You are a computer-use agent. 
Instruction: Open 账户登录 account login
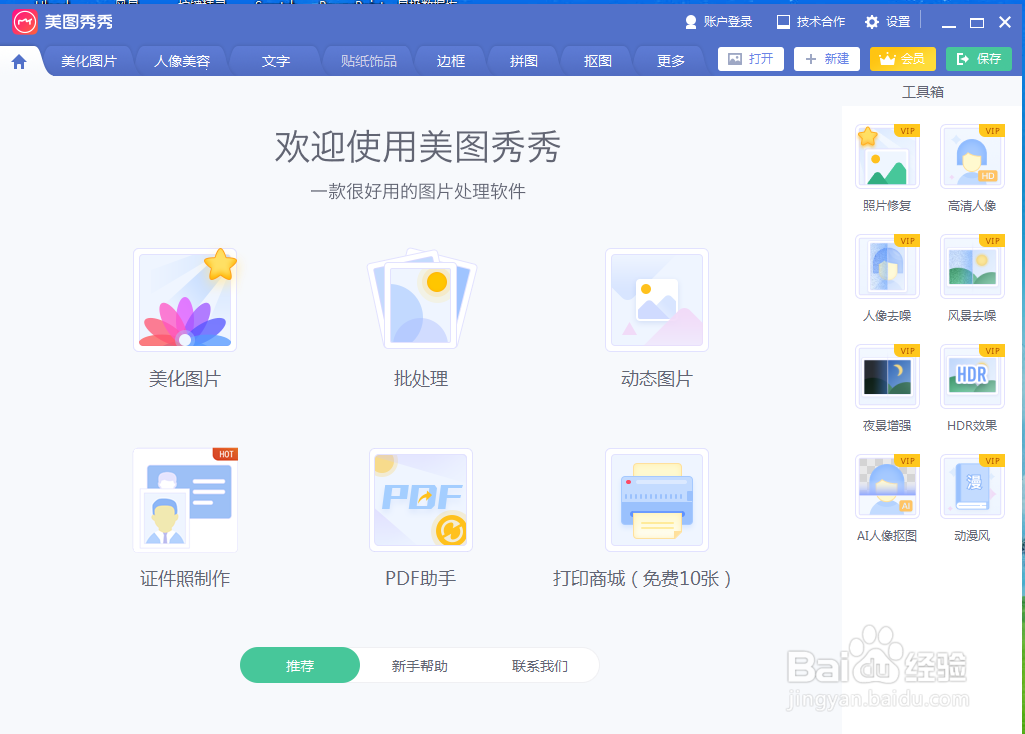(x=718, y=22)
